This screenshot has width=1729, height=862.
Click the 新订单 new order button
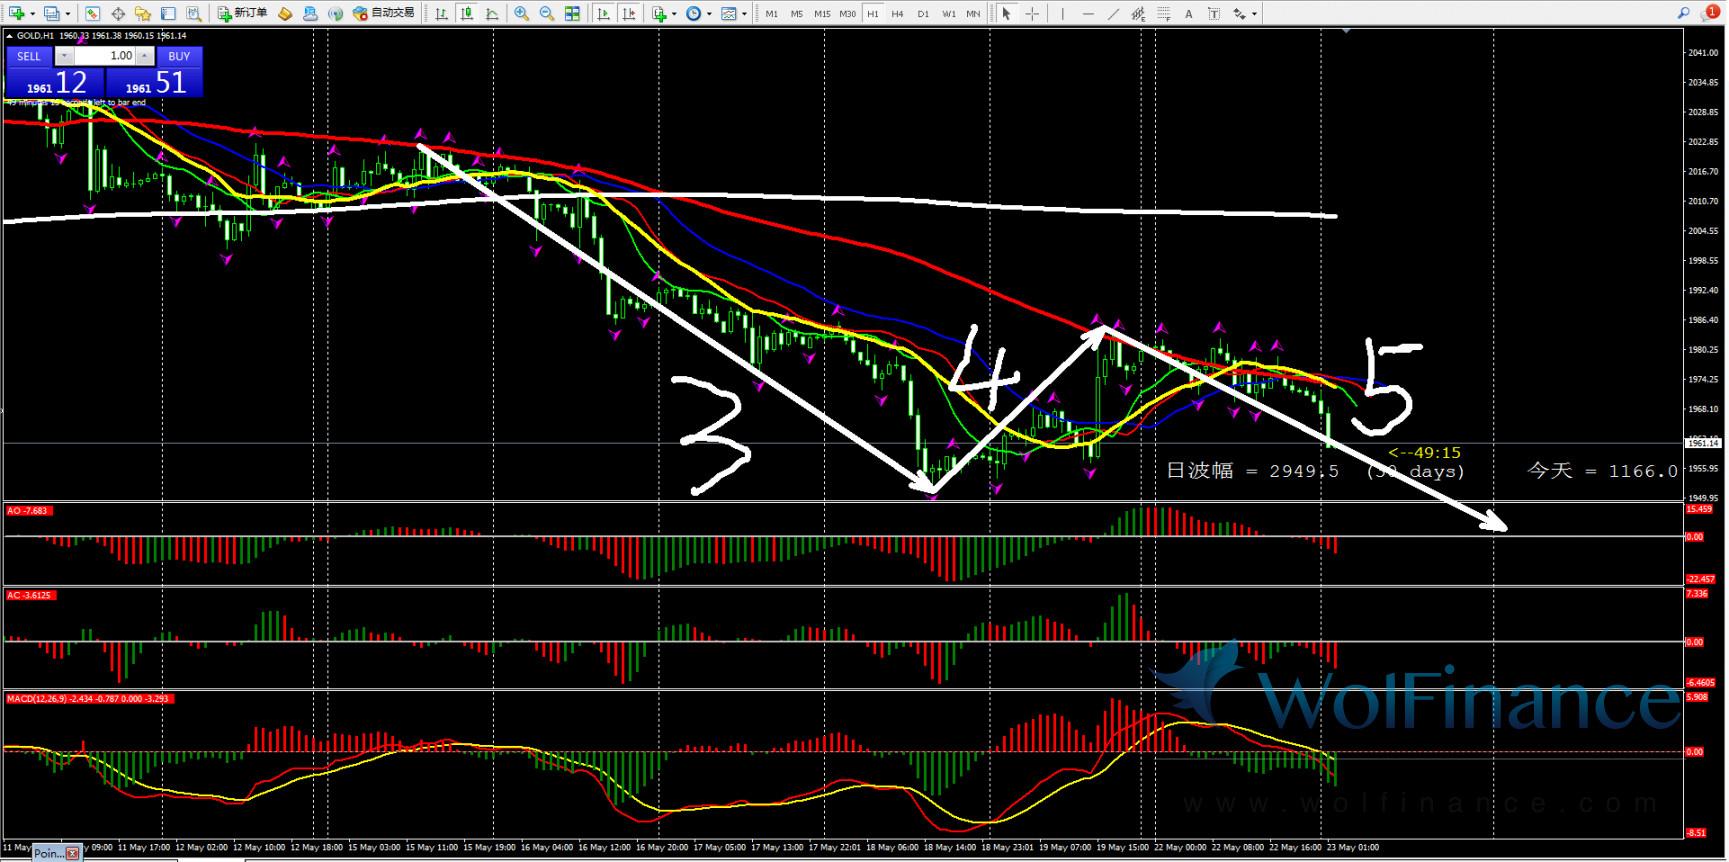pos(243,13)
